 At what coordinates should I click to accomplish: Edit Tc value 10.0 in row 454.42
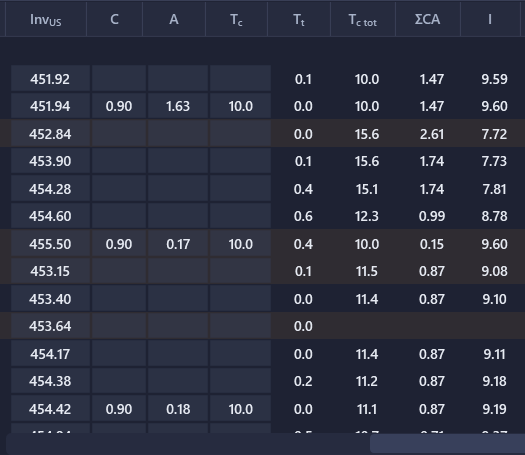(240, 408)
